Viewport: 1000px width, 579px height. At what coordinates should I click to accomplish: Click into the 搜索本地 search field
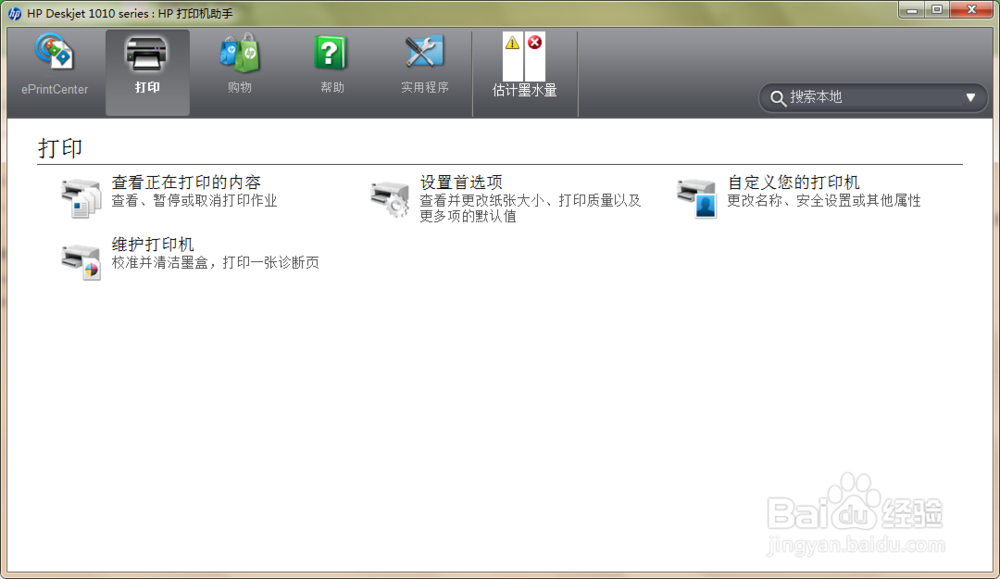click(872, 98)
